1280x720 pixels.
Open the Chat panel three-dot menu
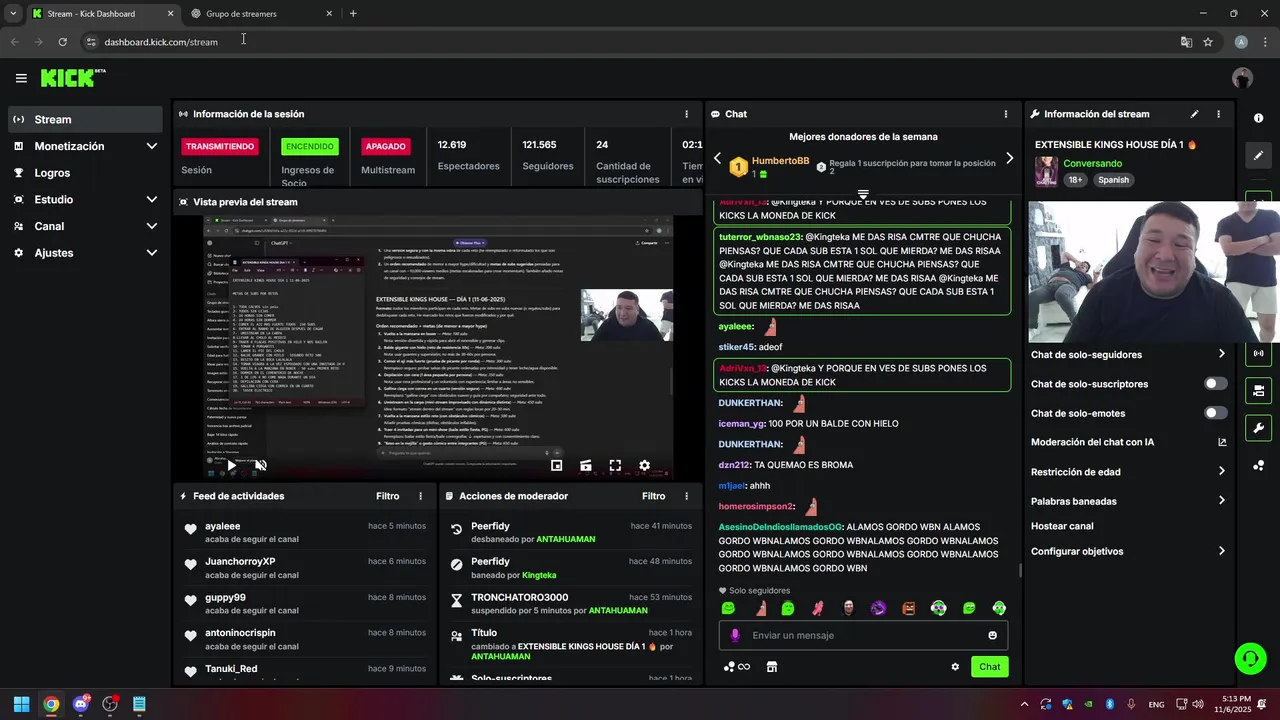(1005, 114)
